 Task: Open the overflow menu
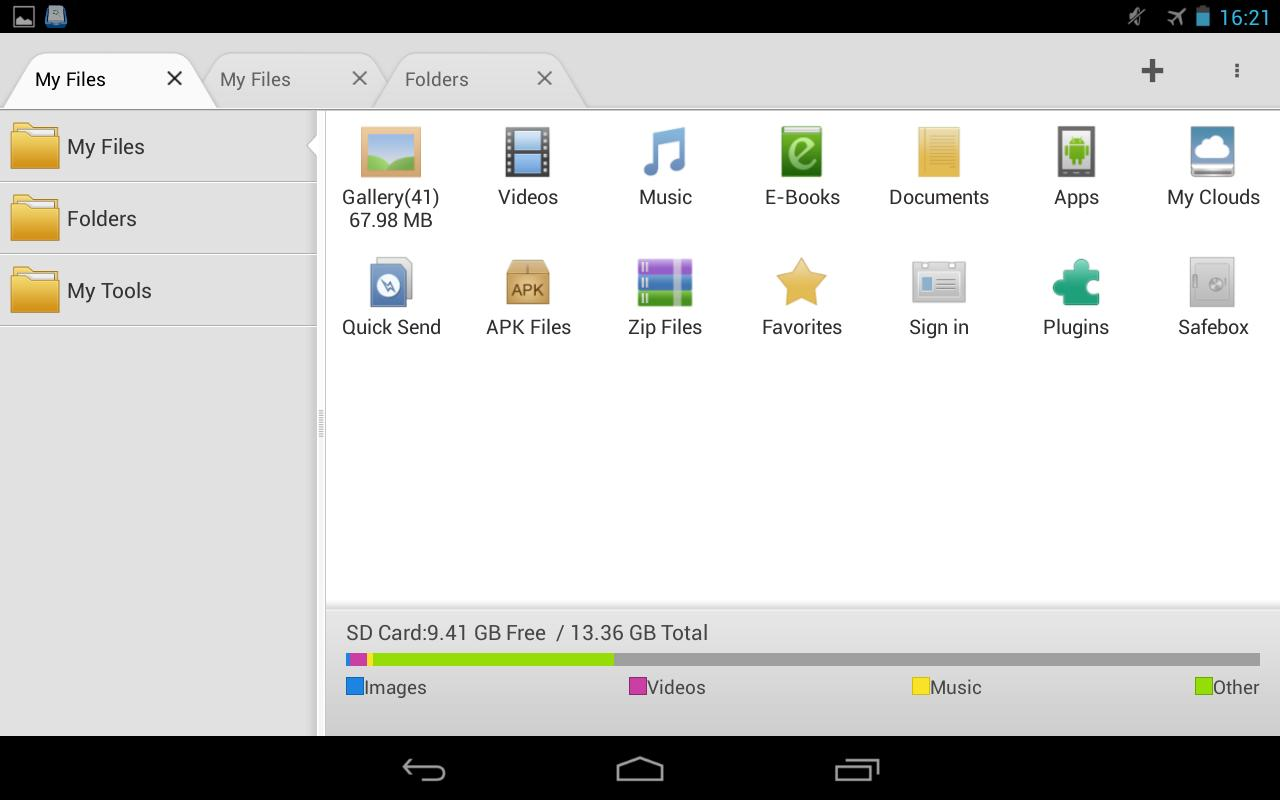(x=1236, y=70)
